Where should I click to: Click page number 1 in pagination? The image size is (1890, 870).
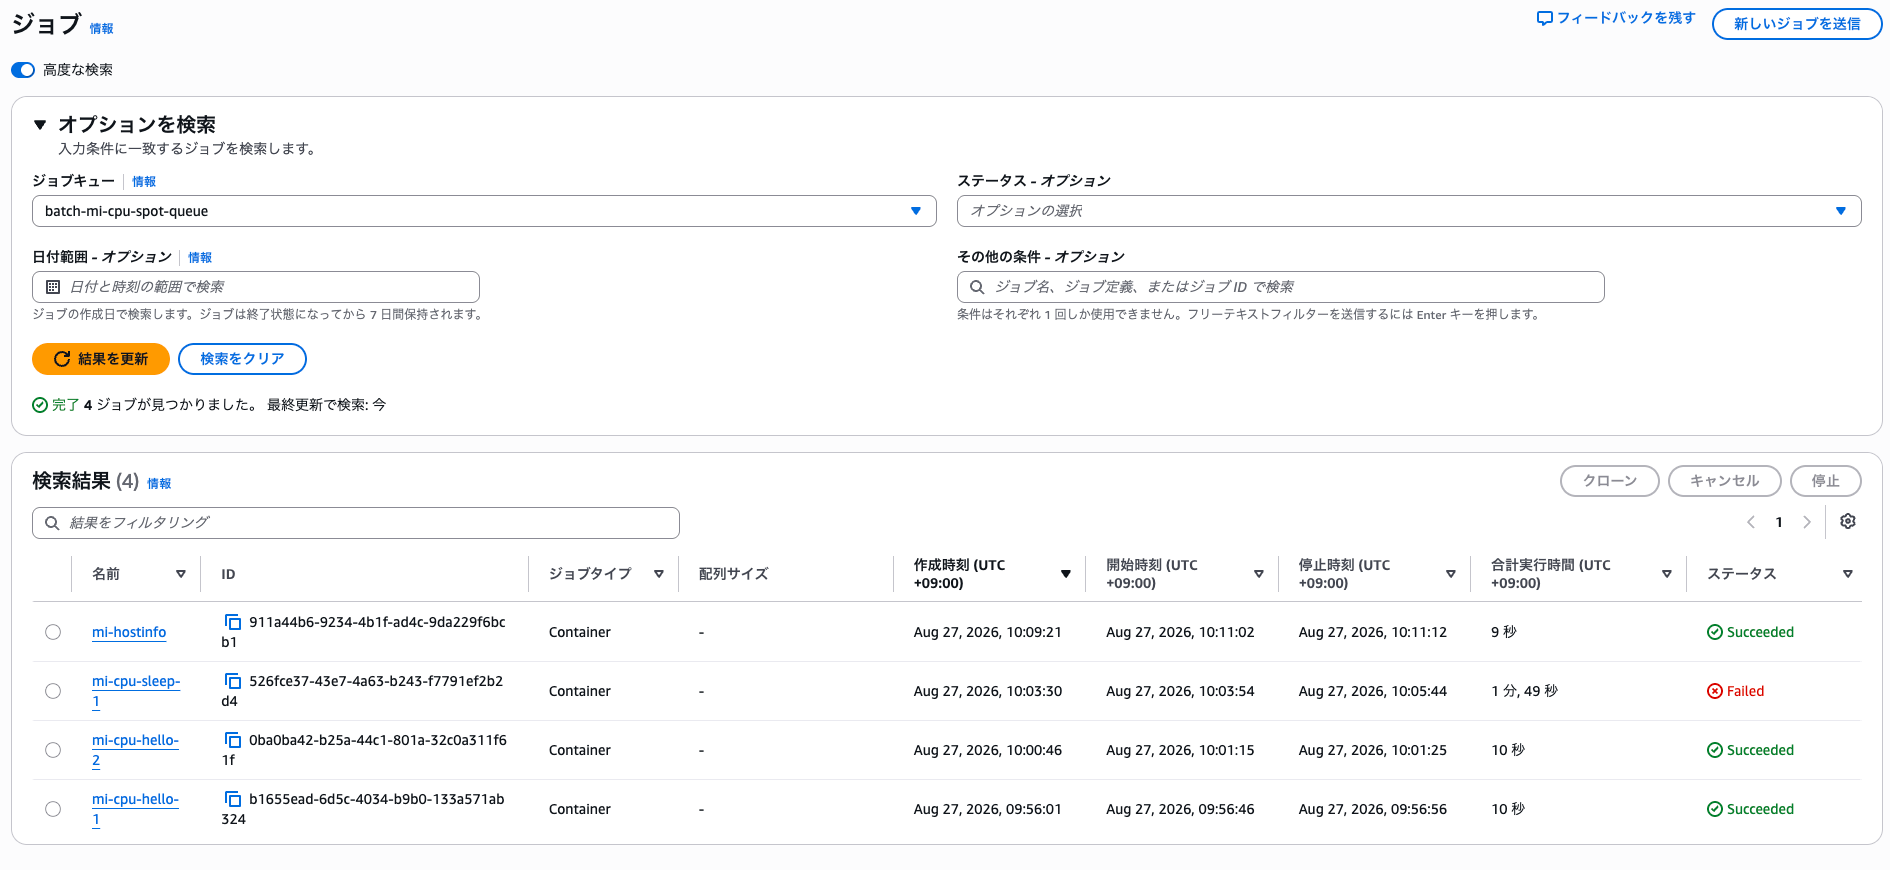click(1779, 522)
